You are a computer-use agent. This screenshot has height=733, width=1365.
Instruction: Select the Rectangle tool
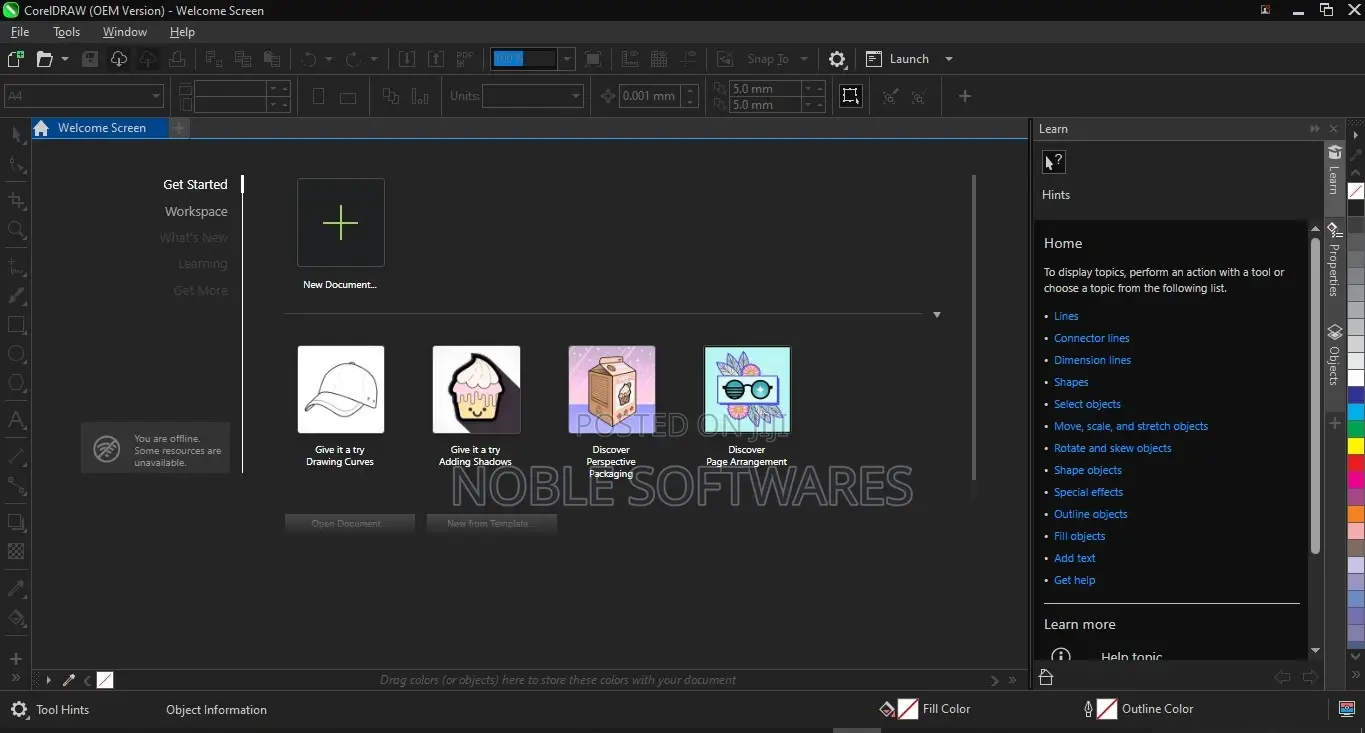pyautogui.click(x=16, y=325)
